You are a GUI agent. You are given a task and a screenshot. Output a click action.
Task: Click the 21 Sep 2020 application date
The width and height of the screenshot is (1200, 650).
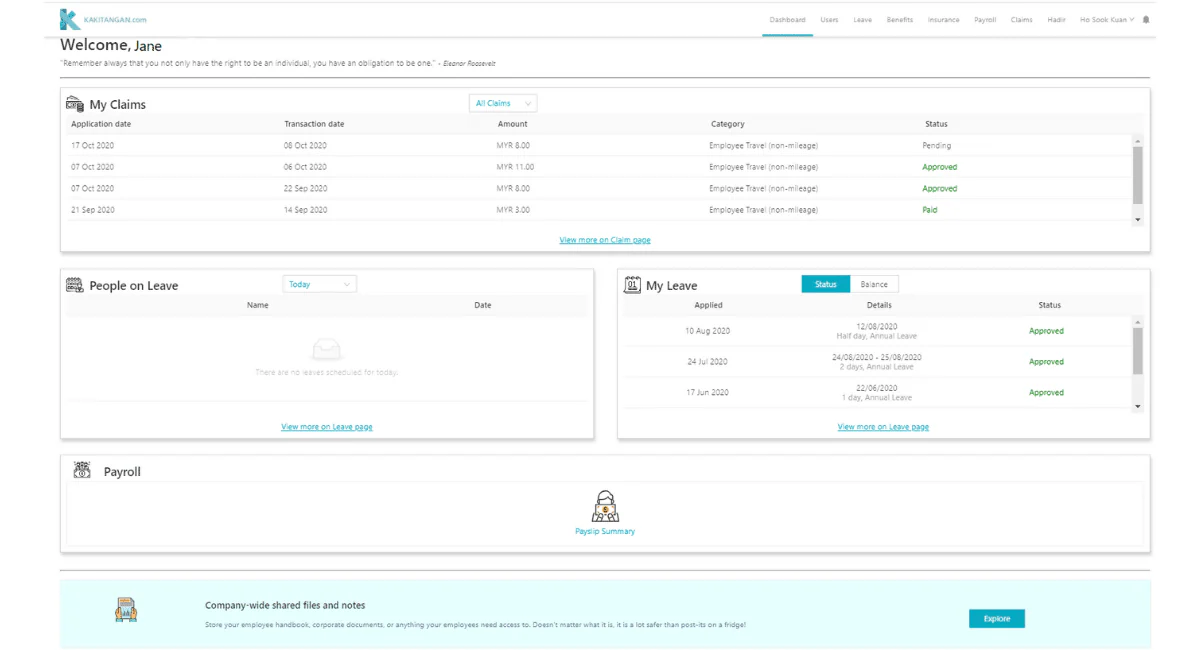92,210
